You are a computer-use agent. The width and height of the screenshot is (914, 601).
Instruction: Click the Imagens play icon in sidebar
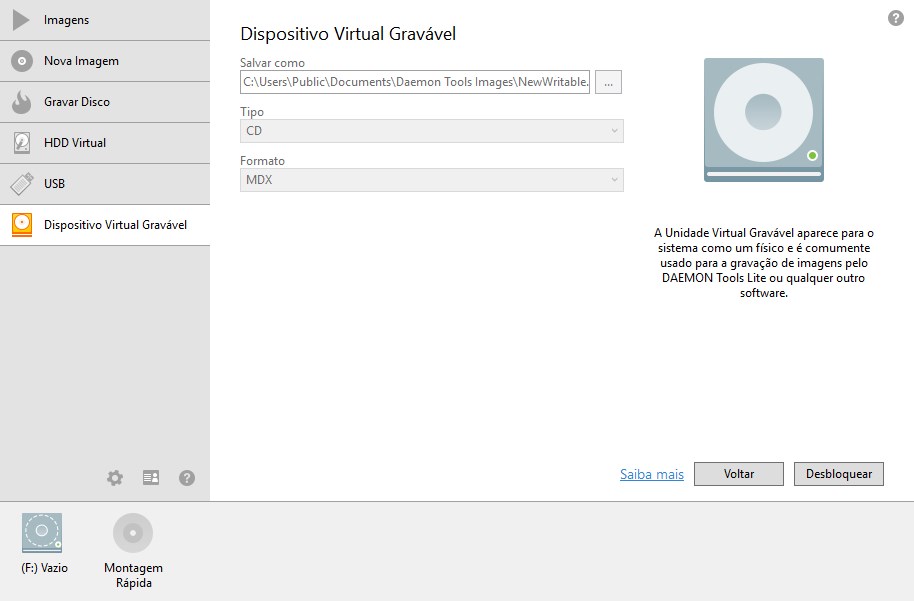[21, 20]
